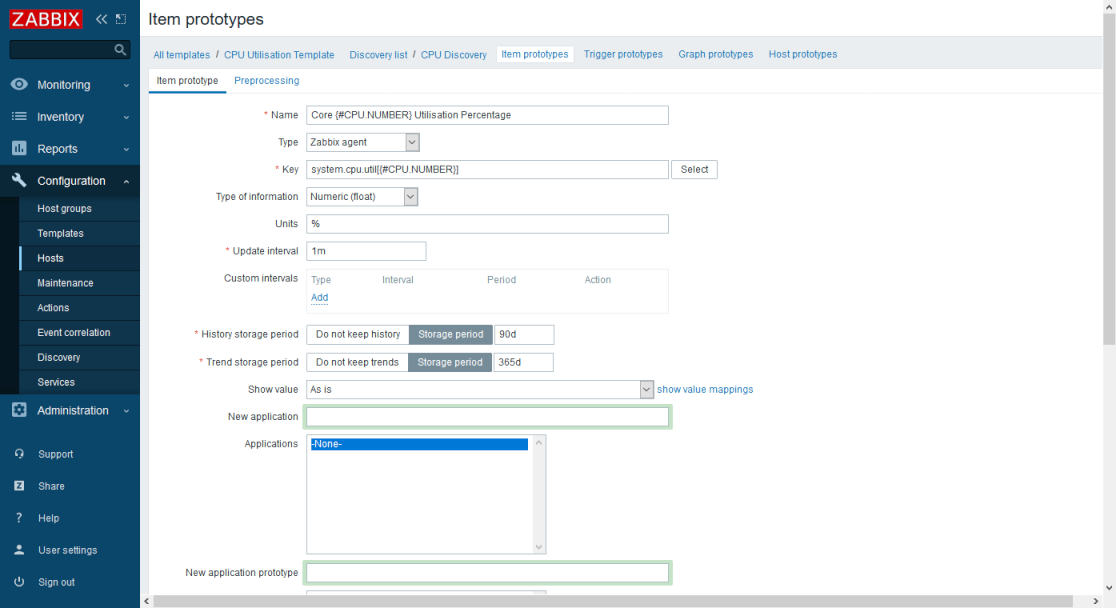This screenshot has height=608, width=1116.
Task: Click the Configuration wrench icon
Action: 19,180
